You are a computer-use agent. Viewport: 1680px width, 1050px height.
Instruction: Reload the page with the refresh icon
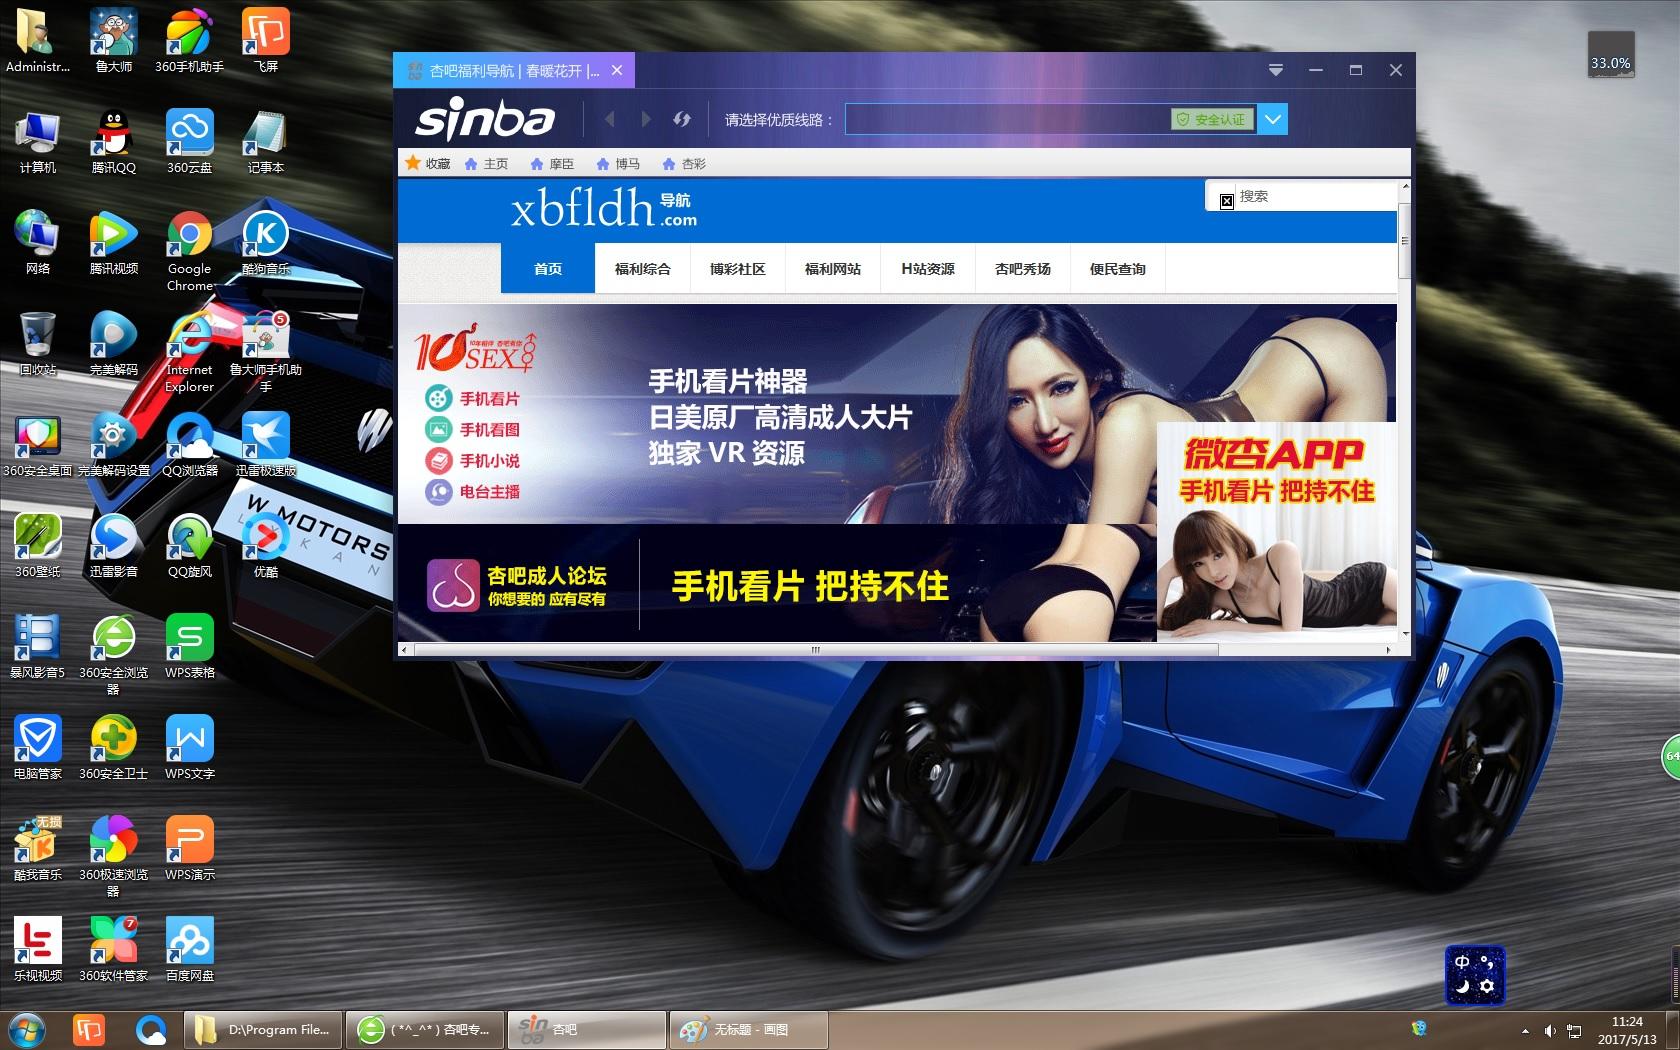coord(682,119)
